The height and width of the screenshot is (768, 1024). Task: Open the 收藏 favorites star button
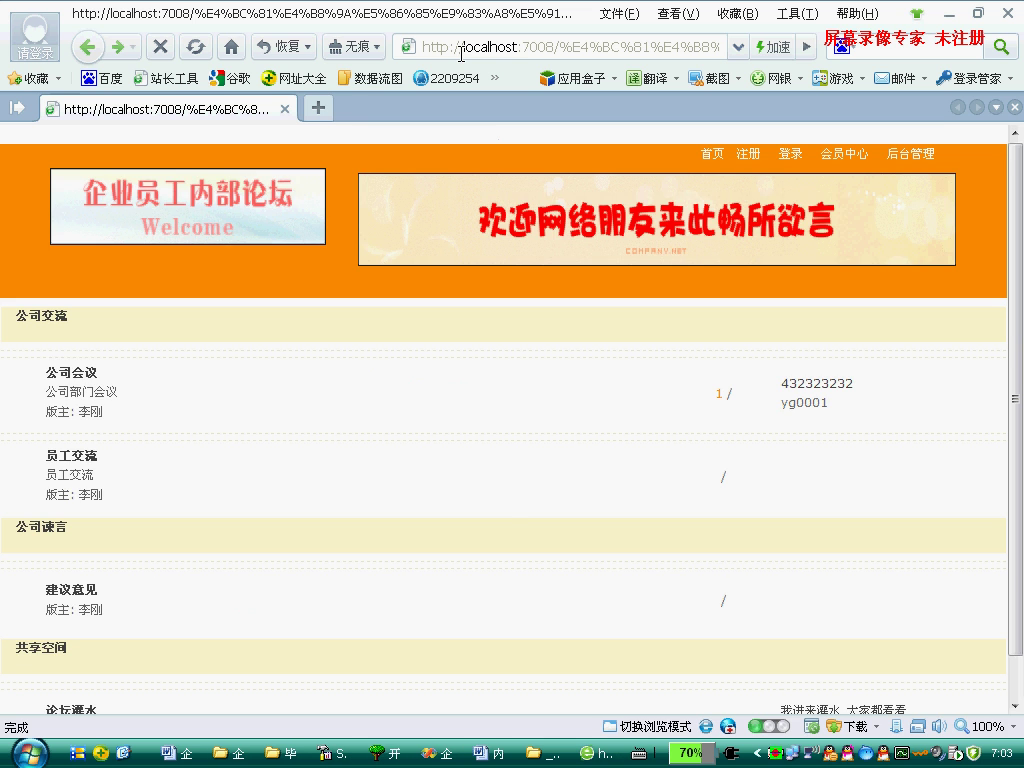pos(29,78)
